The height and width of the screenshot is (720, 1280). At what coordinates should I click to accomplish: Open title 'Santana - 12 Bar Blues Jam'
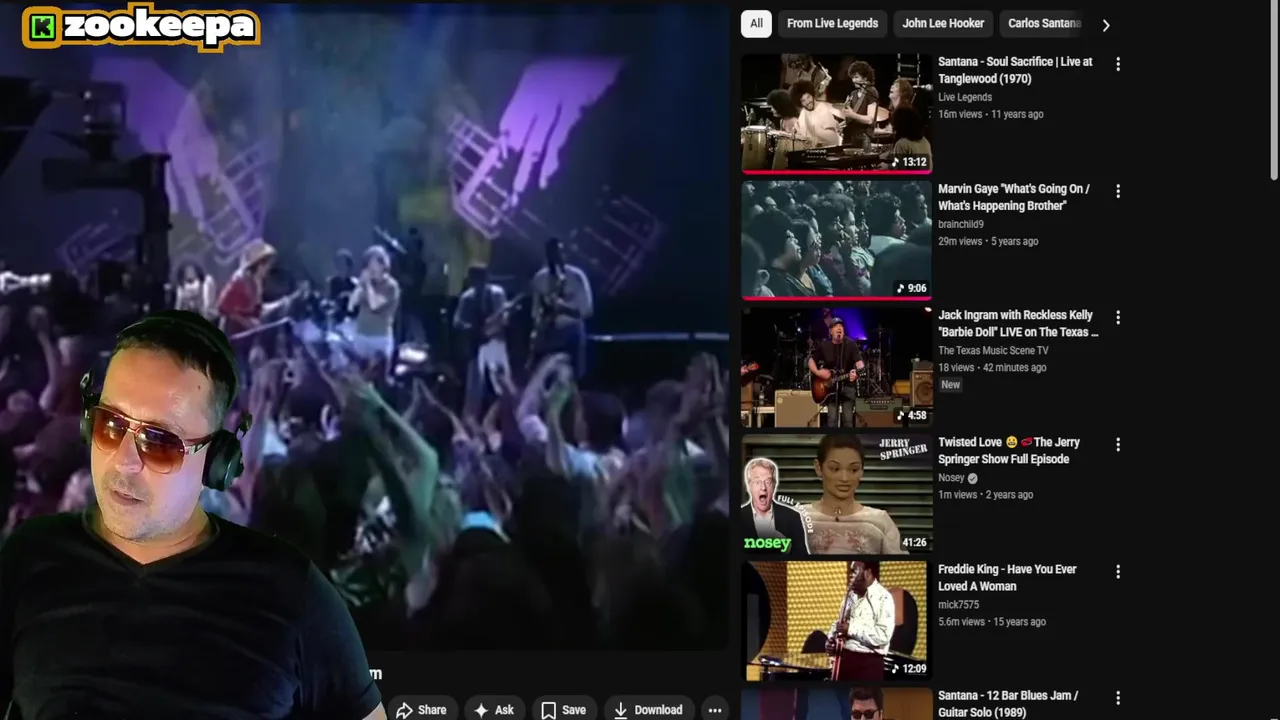pos(1008,704)
